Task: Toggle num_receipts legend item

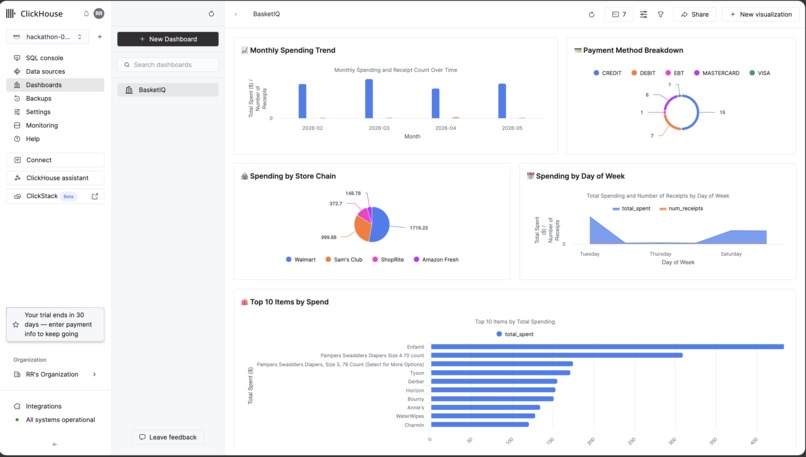Action: [x=682, y=209]
